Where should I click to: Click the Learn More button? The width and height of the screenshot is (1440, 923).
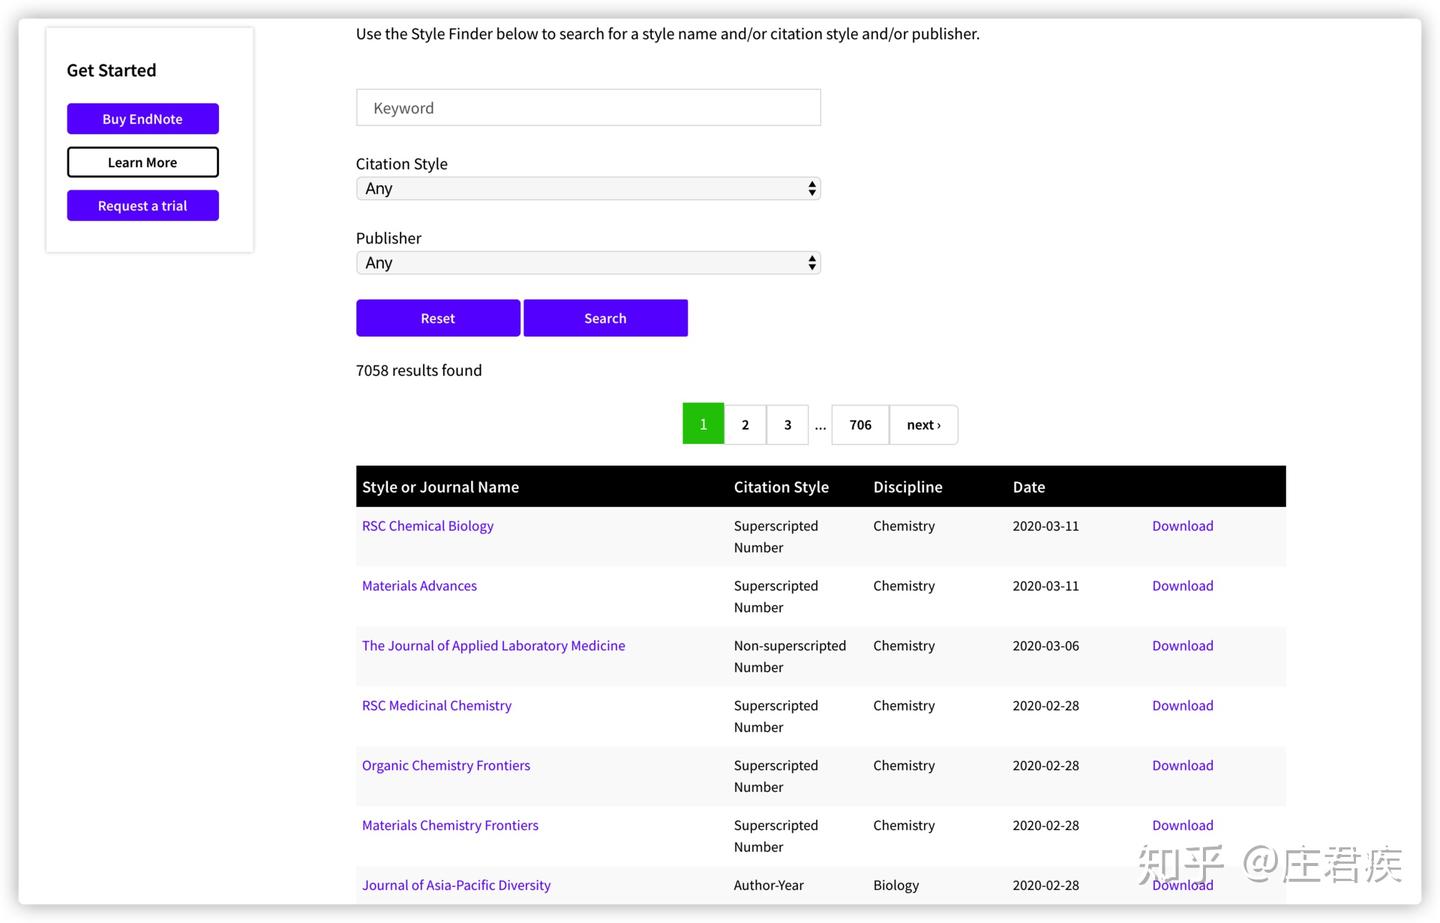click(143, 162)
